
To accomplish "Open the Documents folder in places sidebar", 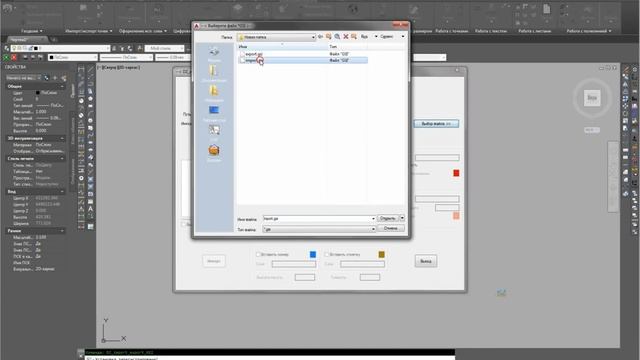I will pyautogui.click(x=214, y=73).
